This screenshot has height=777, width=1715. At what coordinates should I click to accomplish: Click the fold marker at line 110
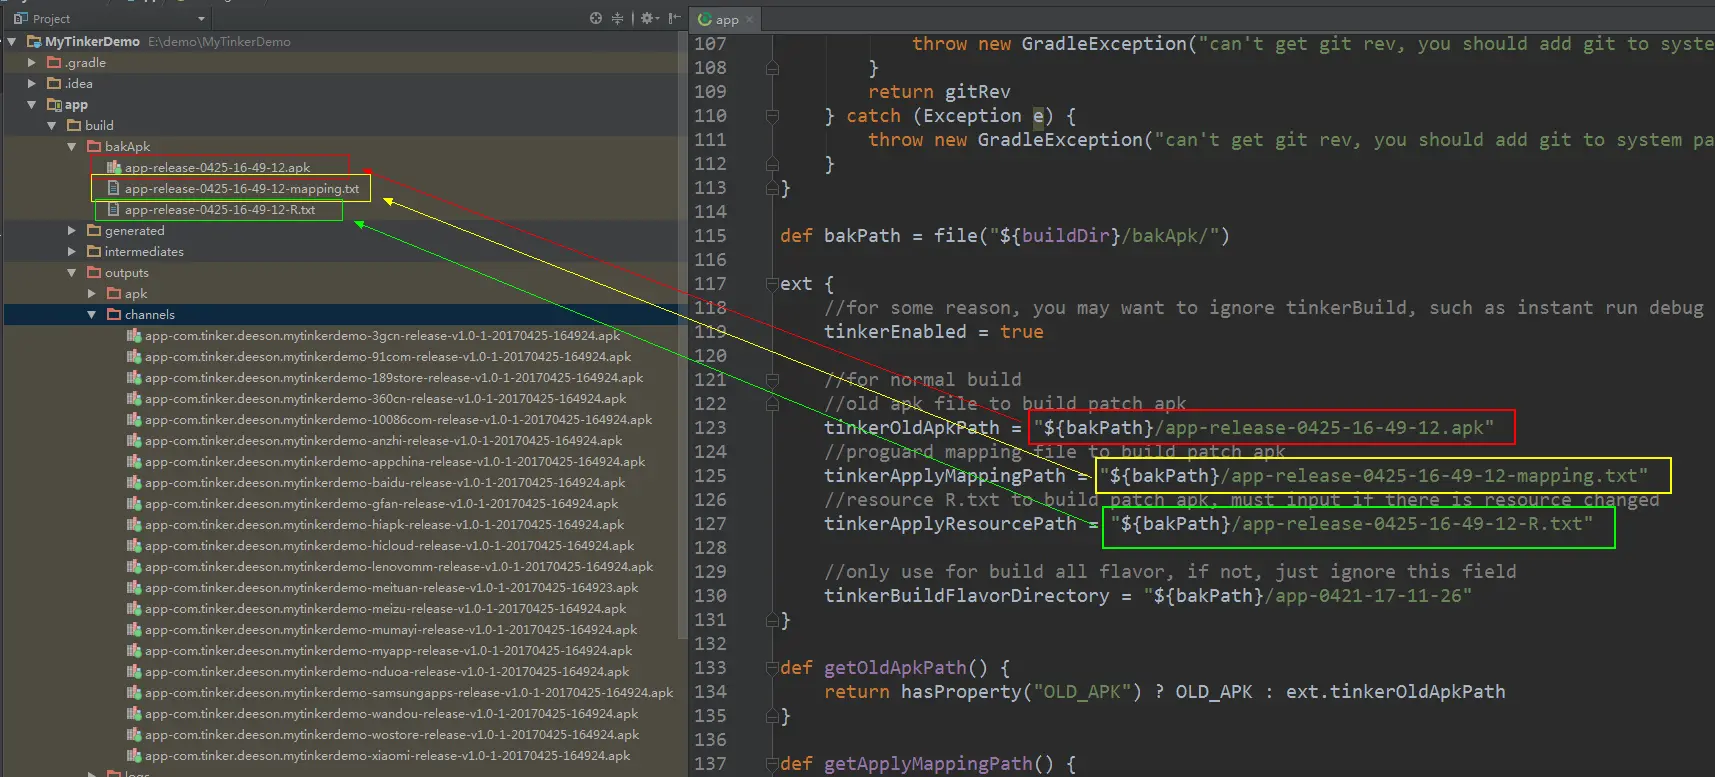(x=772, y=116)
